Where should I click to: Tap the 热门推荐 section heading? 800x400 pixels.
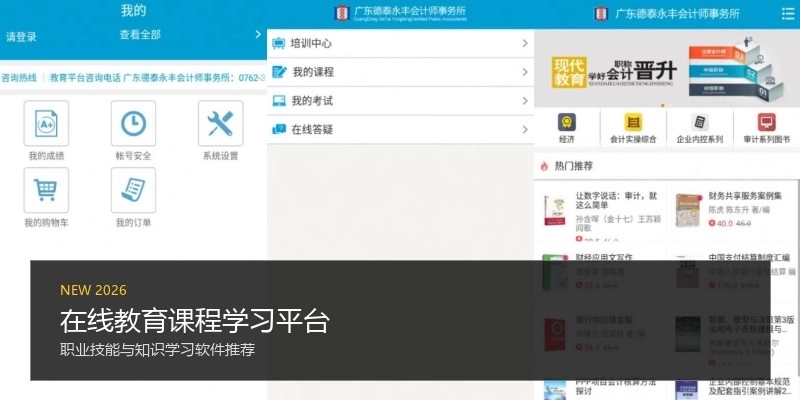(x=573, y=166)
